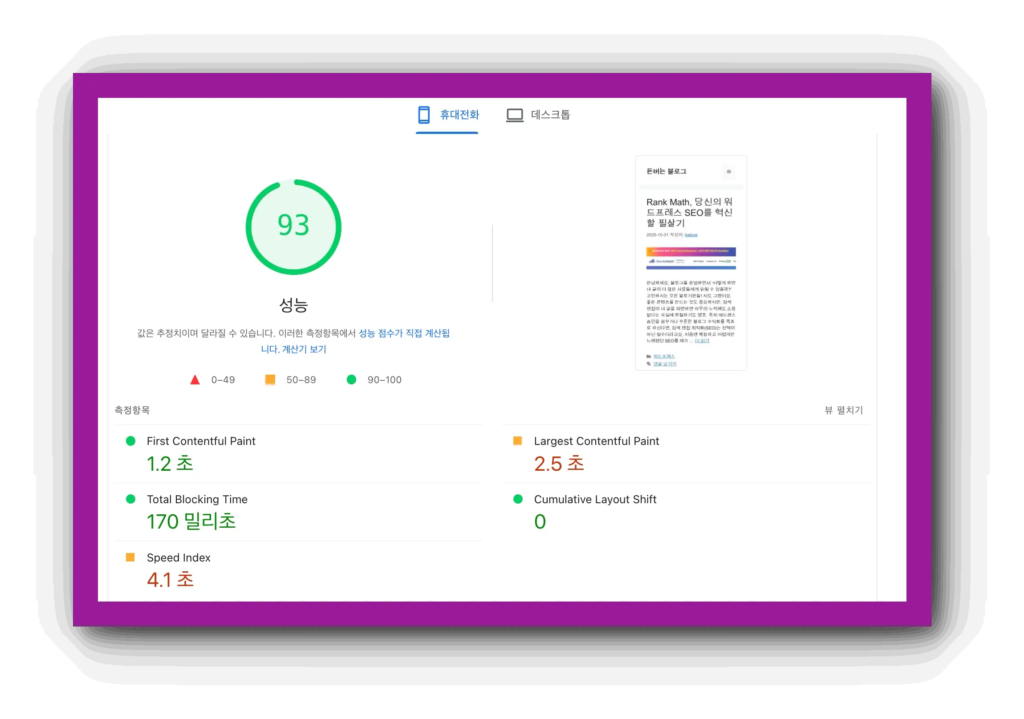The height and width of the screenshot is (719, 1024).
Task: Click green status dot beside First Contentful Paint
Action: (x=130, y=441)
